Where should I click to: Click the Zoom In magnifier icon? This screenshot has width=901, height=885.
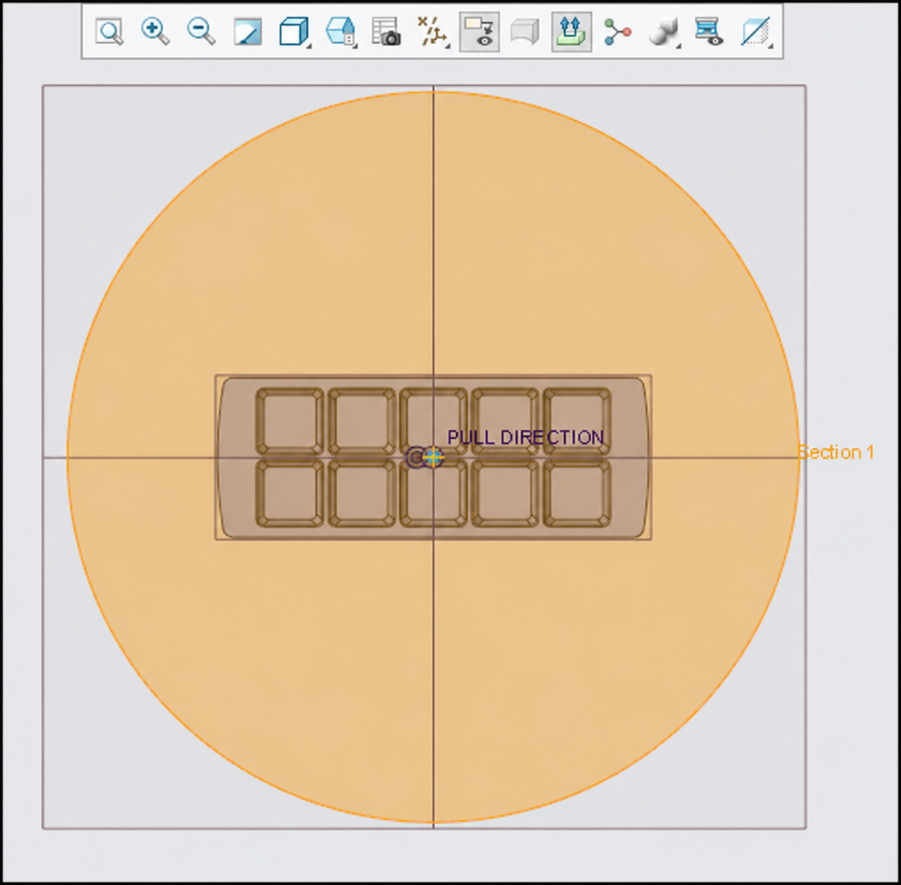(155, 32)
